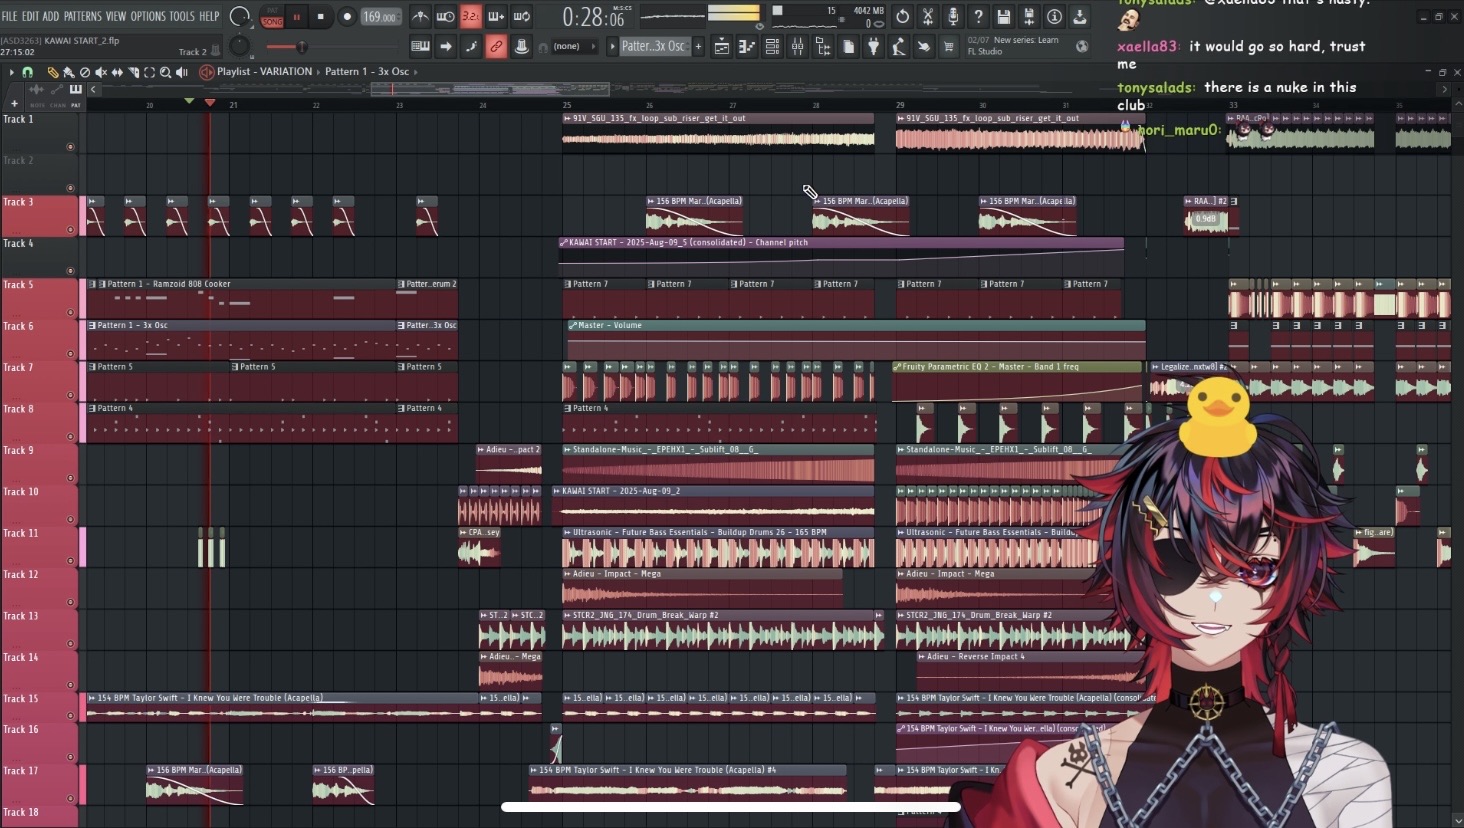Click the Undo history icon
This screenshot has width=1464, height=828.
pyautogui.click(x=902, y=16)
